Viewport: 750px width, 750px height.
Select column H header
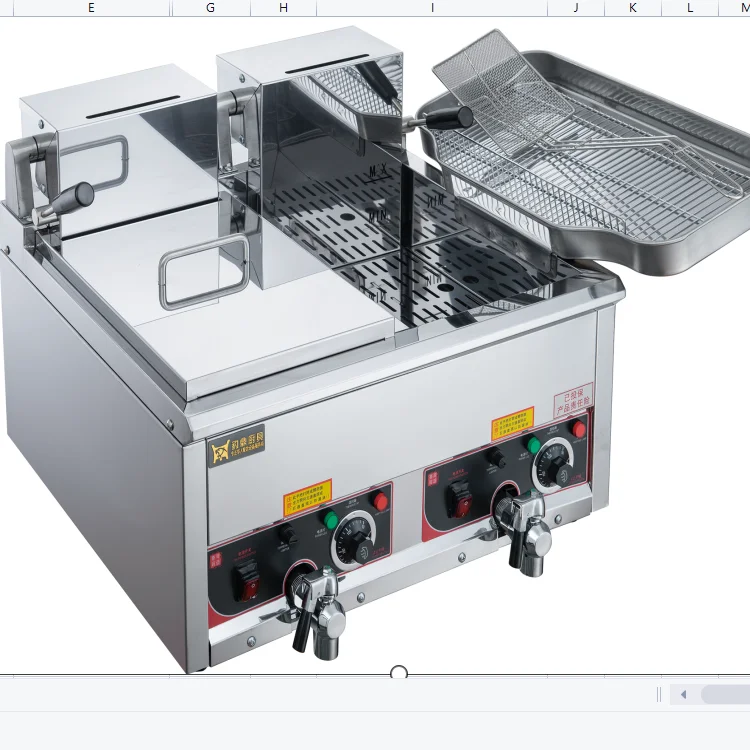point(283,8)
